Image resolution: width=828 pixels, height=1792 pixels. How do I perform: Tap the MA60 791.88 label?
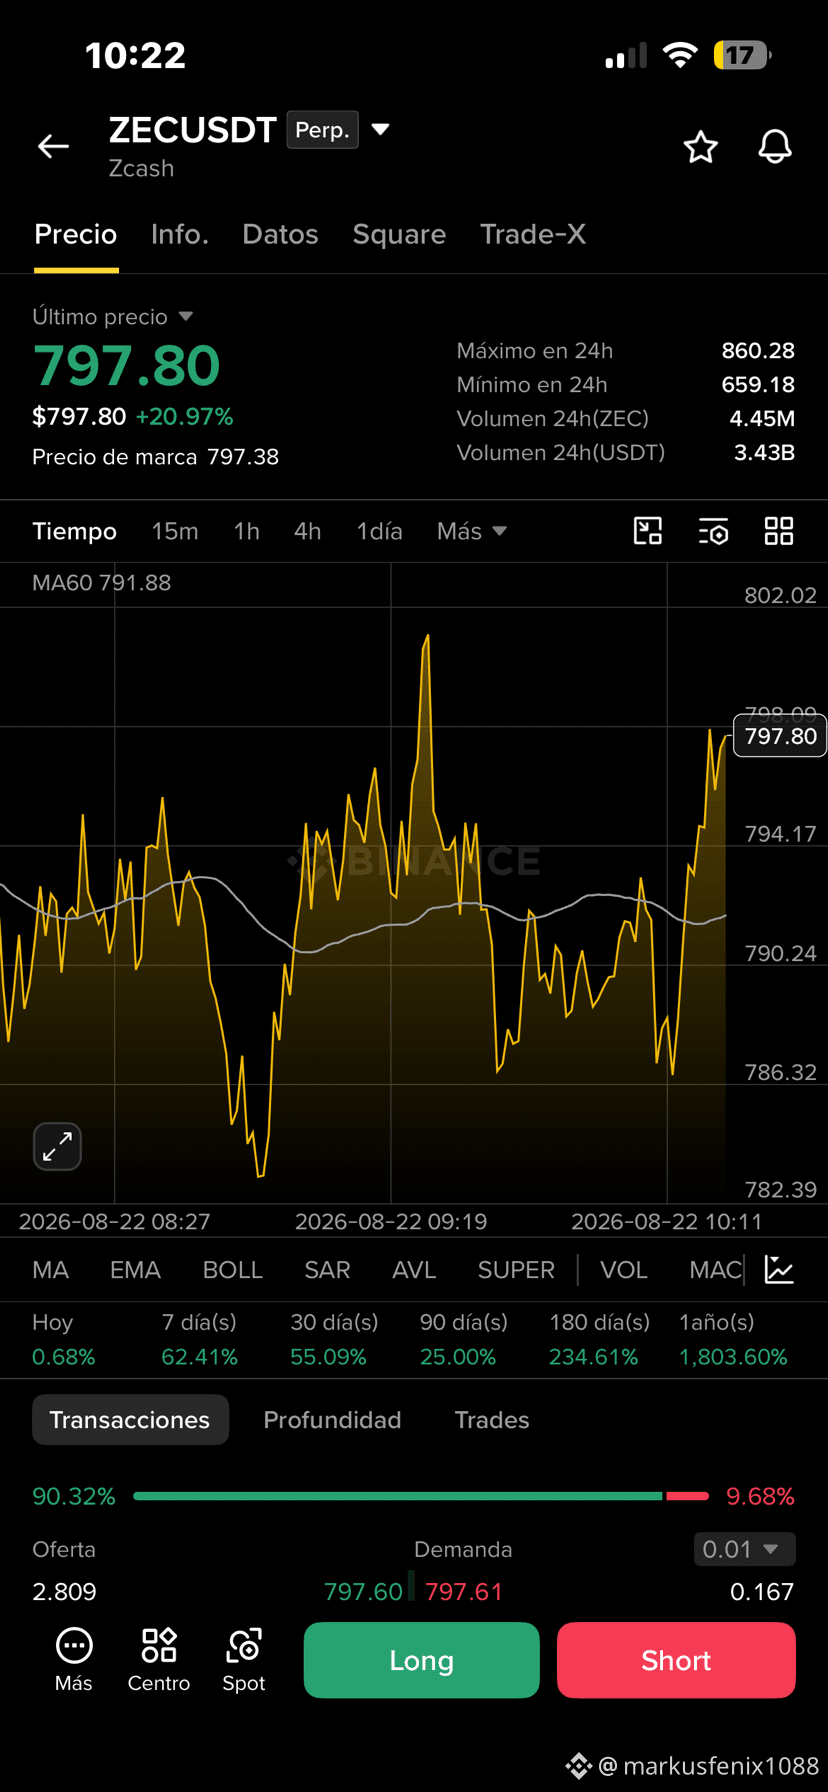pos(101,583)
